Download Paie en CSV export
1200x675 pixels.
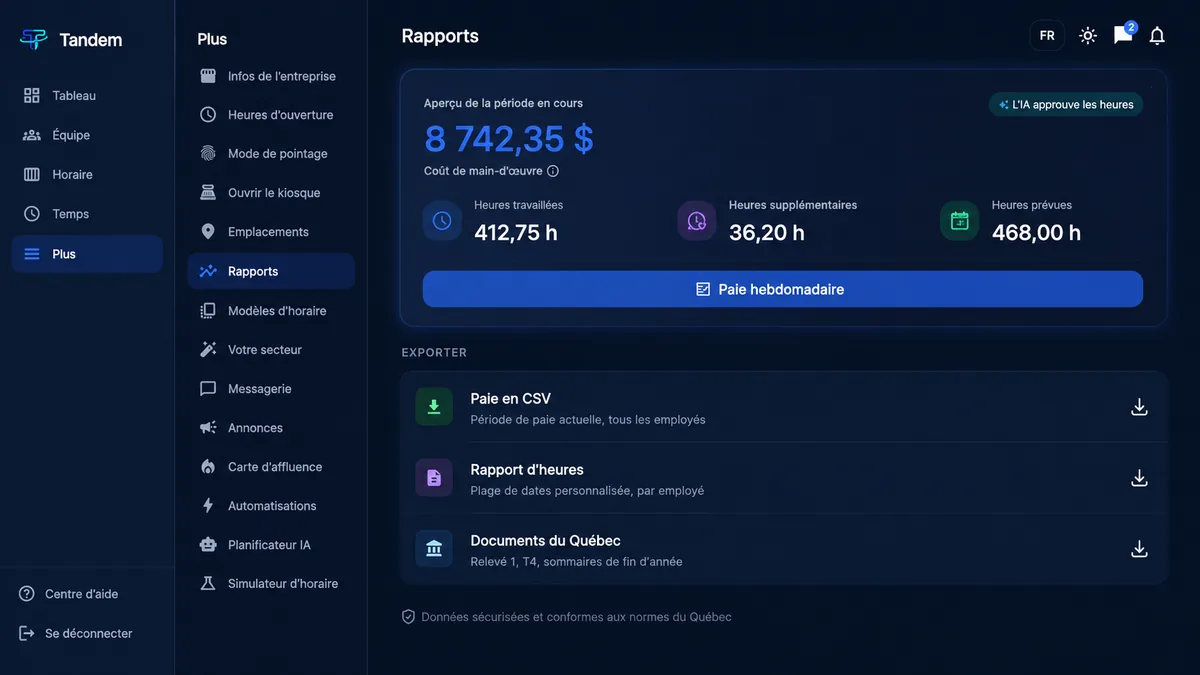tap(1139, 407)
